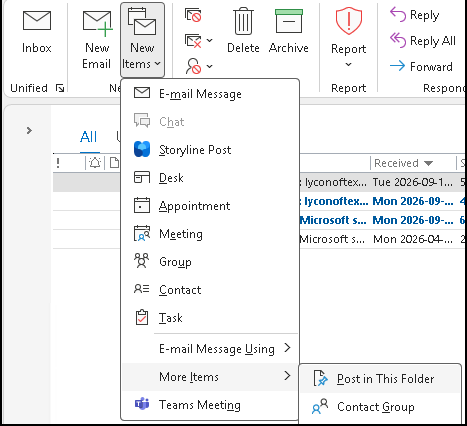Expand the collapsed folder pane chevron
The width and height of the screenshot is (467, 426).
pos(29,130)
